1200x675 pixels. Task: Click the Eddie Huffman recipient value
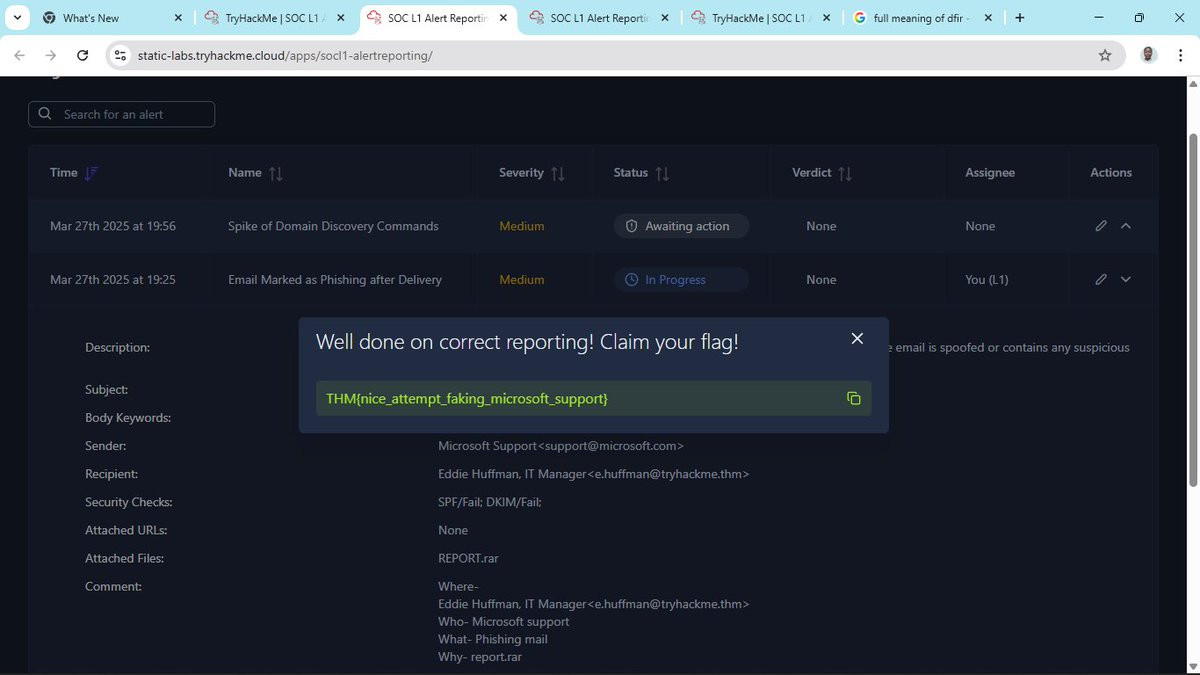[594, 474]
